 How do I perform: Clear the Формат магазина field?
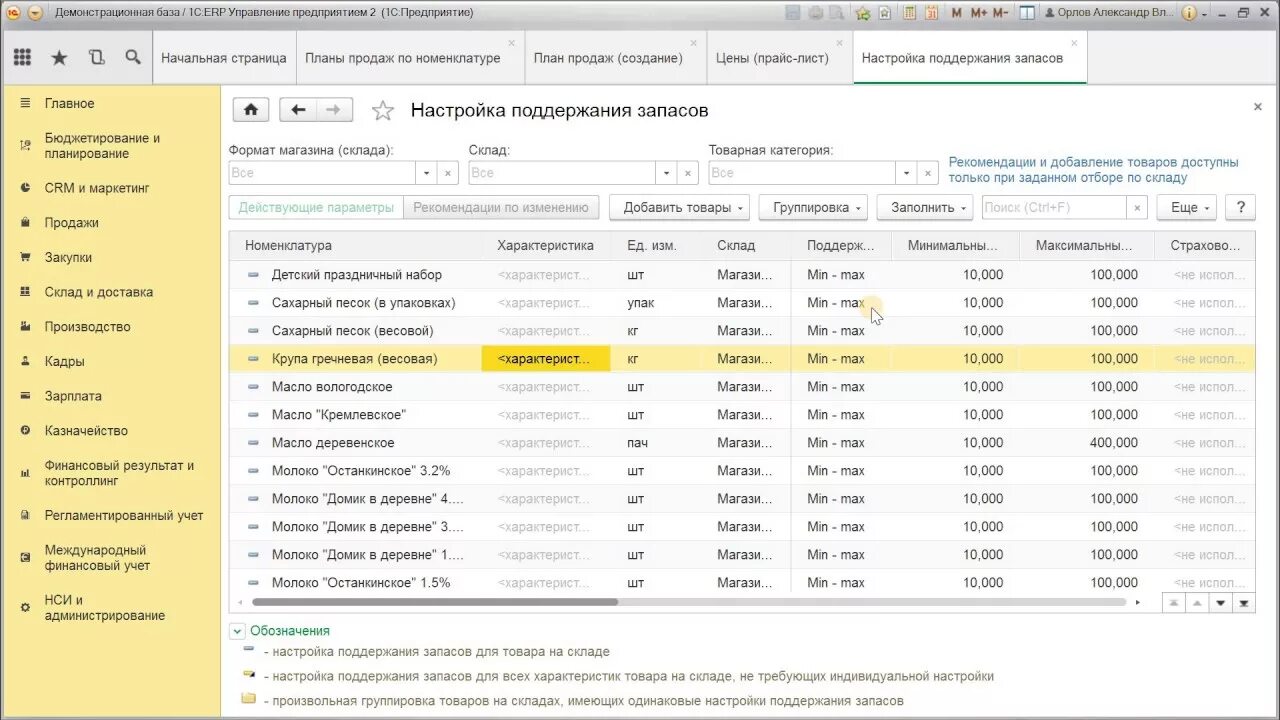click(x=448, y=173)
